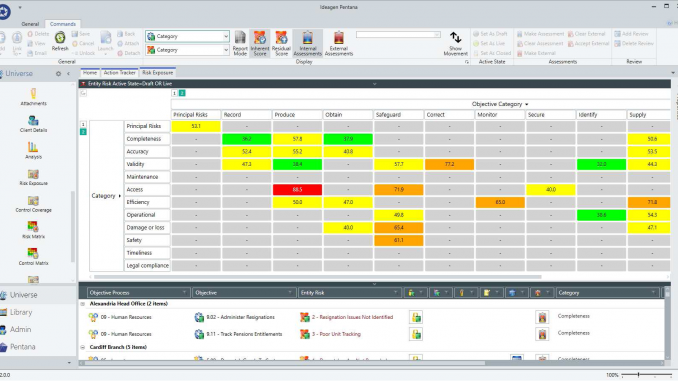This screenshot has width=678, height=381.
Task: Collapse the Cardiff Branch group
Action: 83,347
